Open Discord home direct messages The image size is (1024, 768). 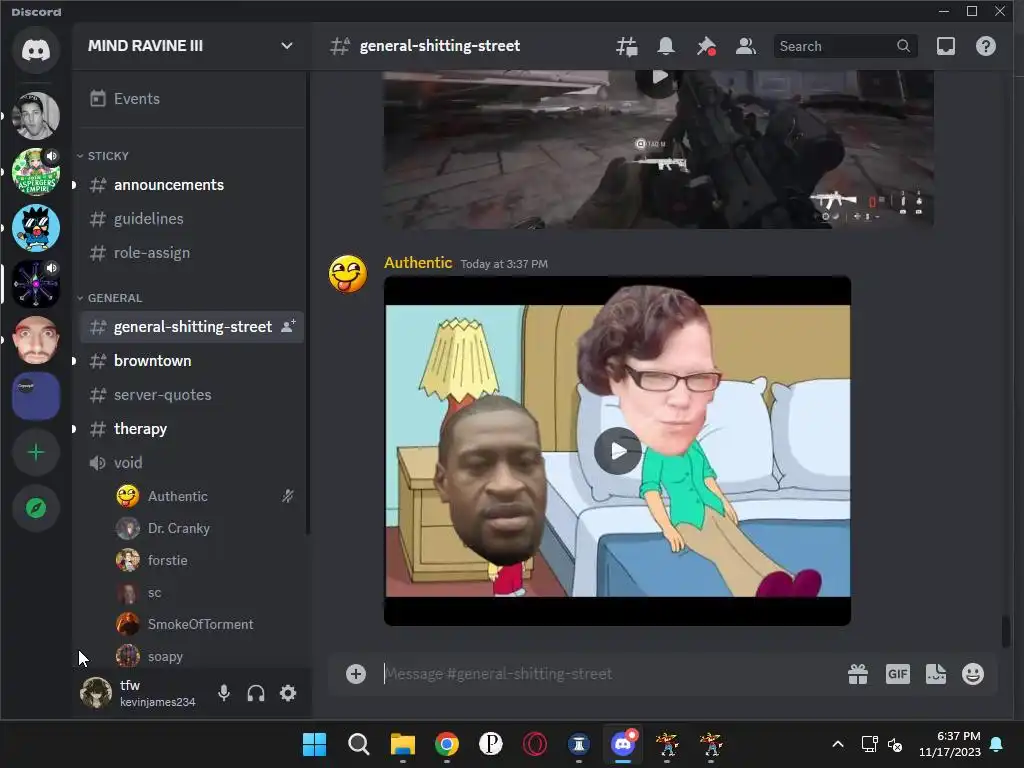click(36, 50)
